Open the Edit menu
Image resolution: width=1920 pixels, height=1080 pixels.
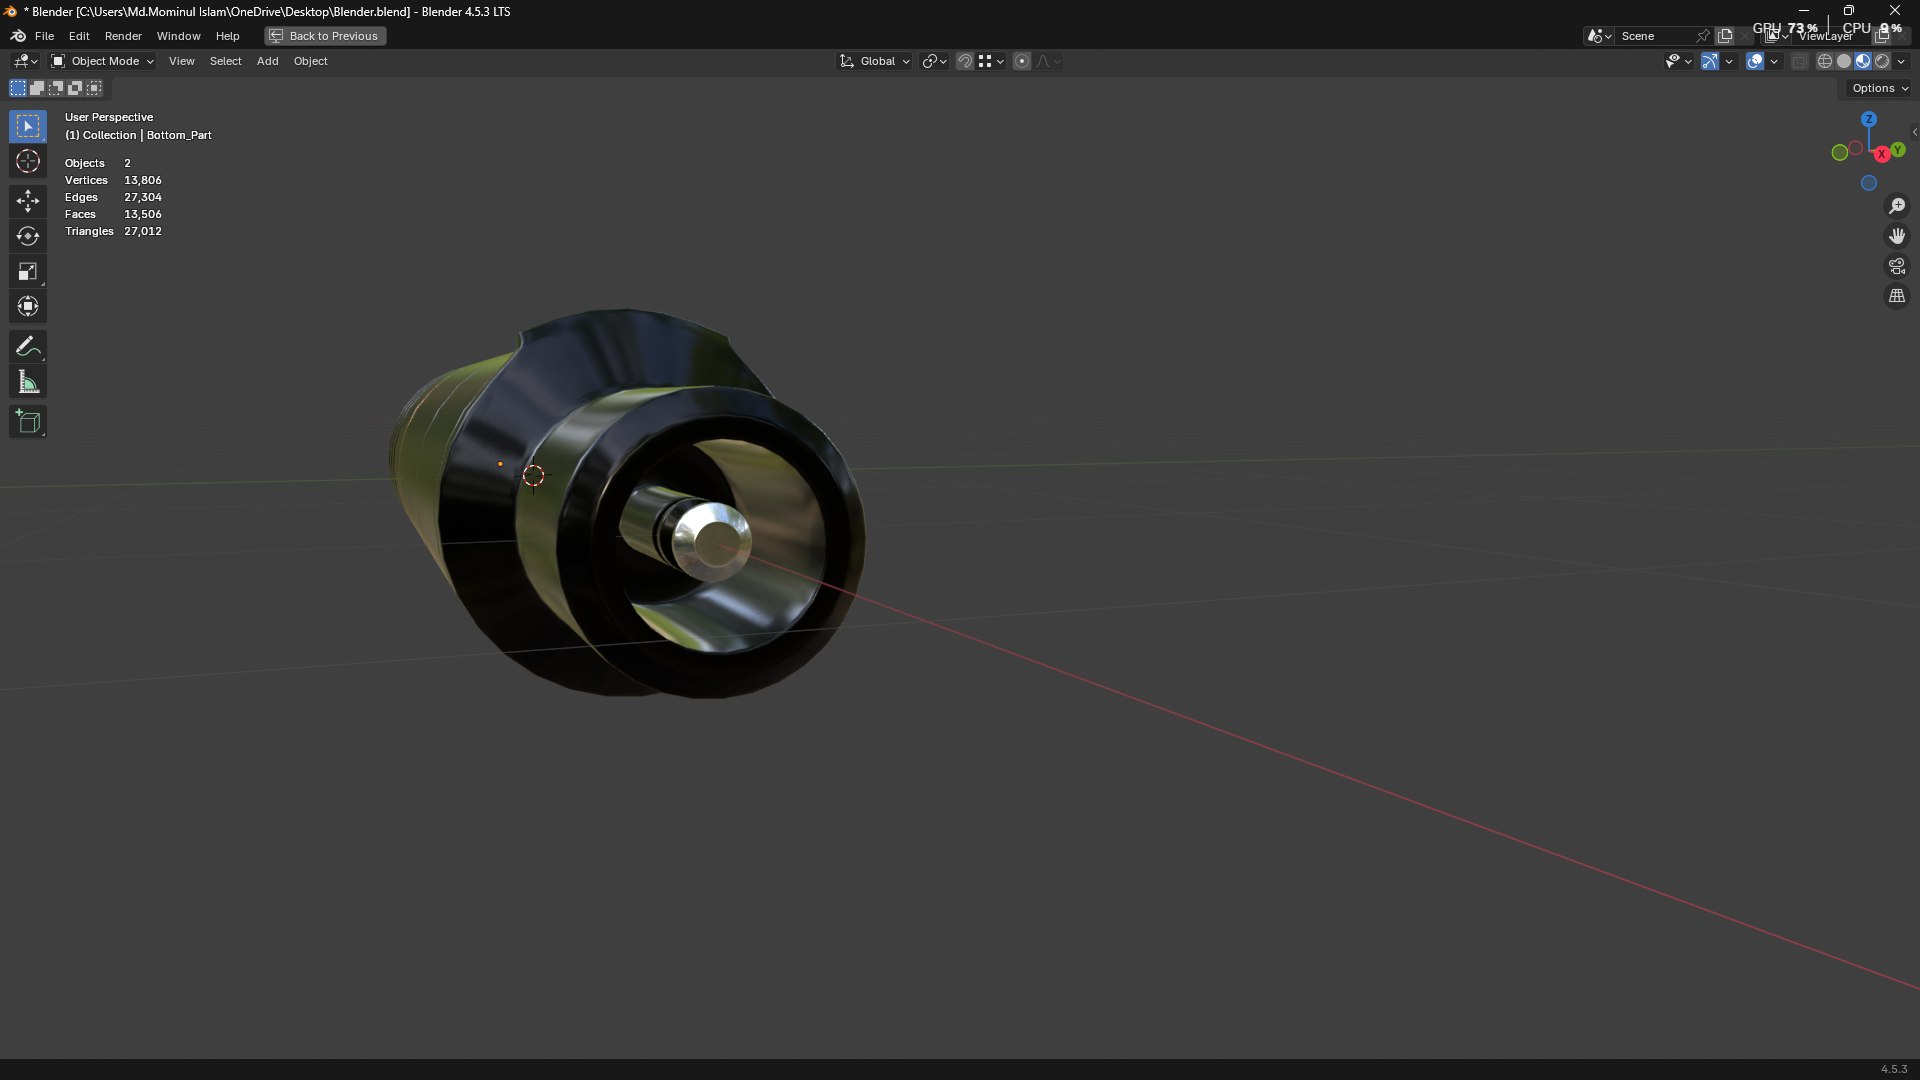[x=79, y=36]
